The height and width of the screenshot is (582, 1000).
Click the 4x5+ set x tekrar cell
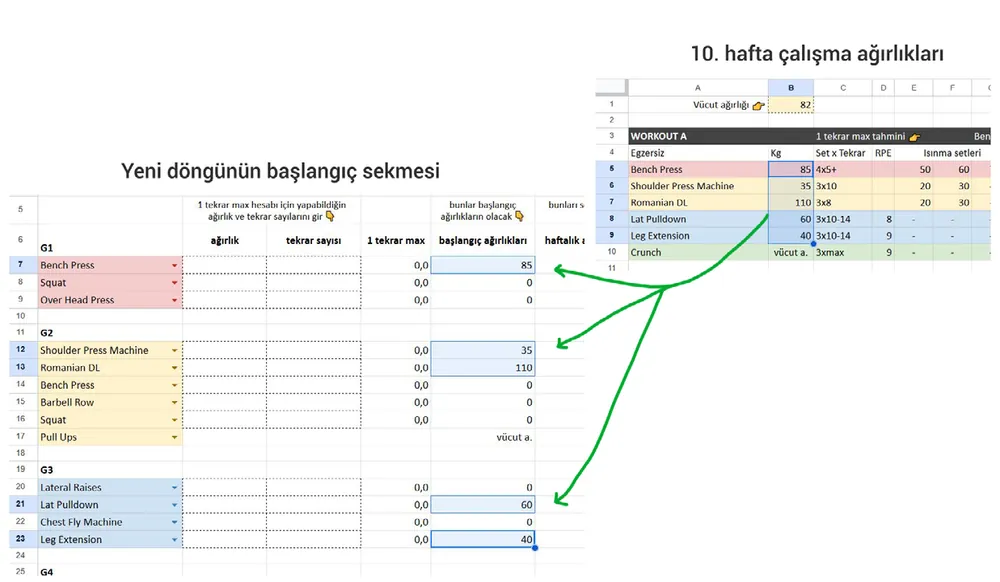(842, 170)
